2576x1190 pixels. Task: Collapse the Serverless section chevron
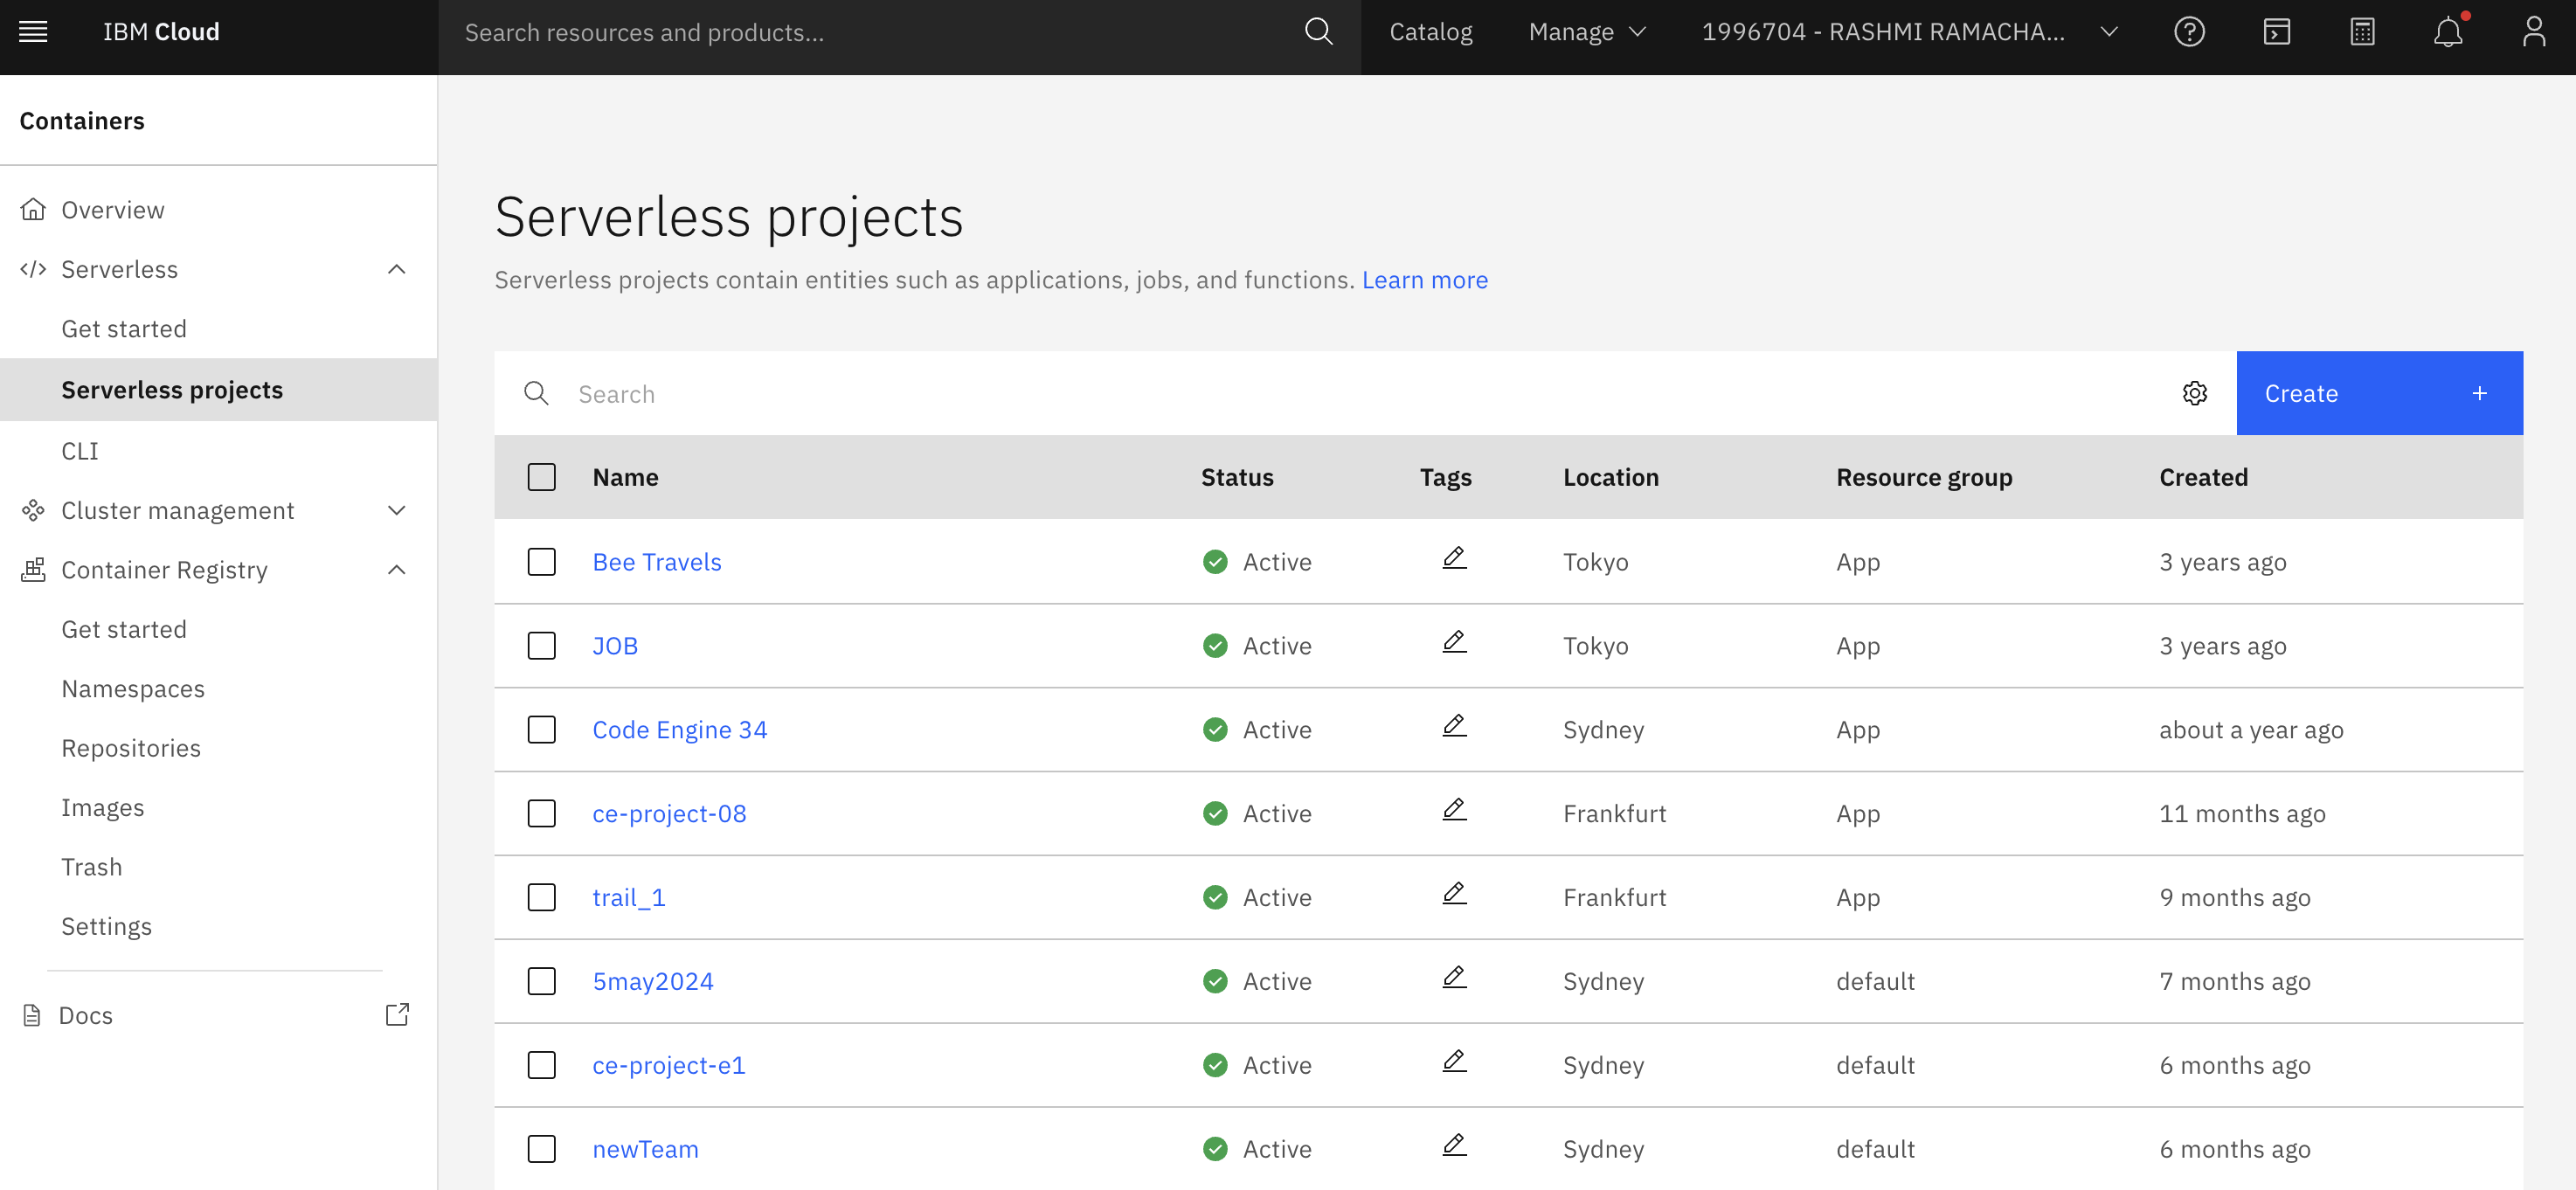point(397,269)
